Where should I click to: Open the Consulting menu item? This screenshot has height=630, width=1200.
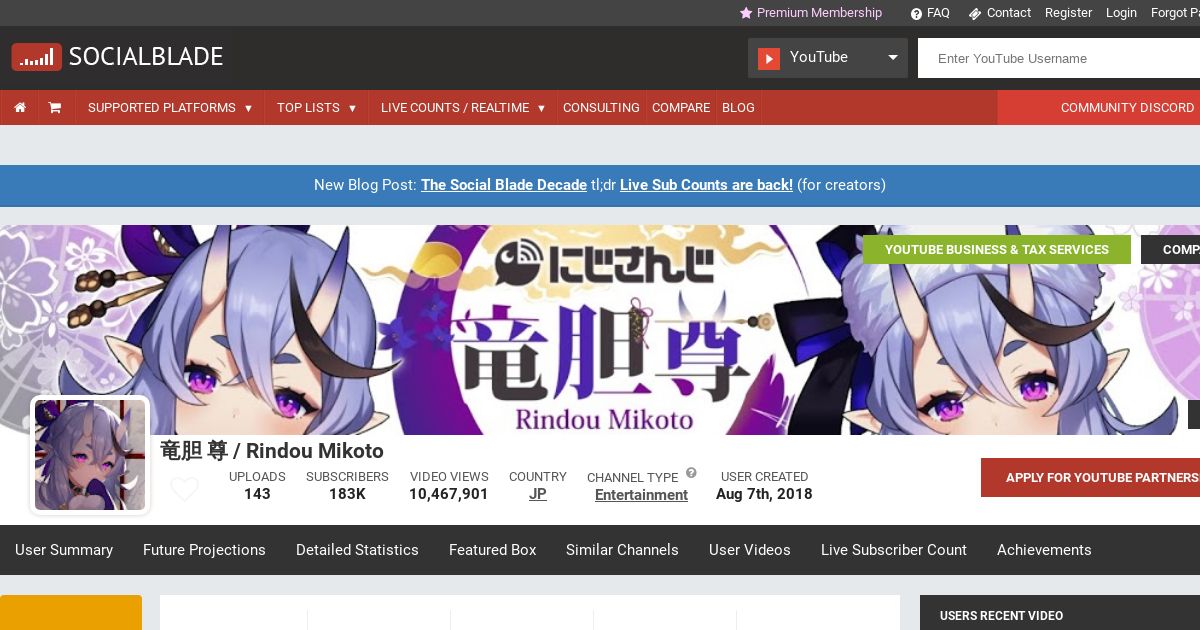click(601, 108)
